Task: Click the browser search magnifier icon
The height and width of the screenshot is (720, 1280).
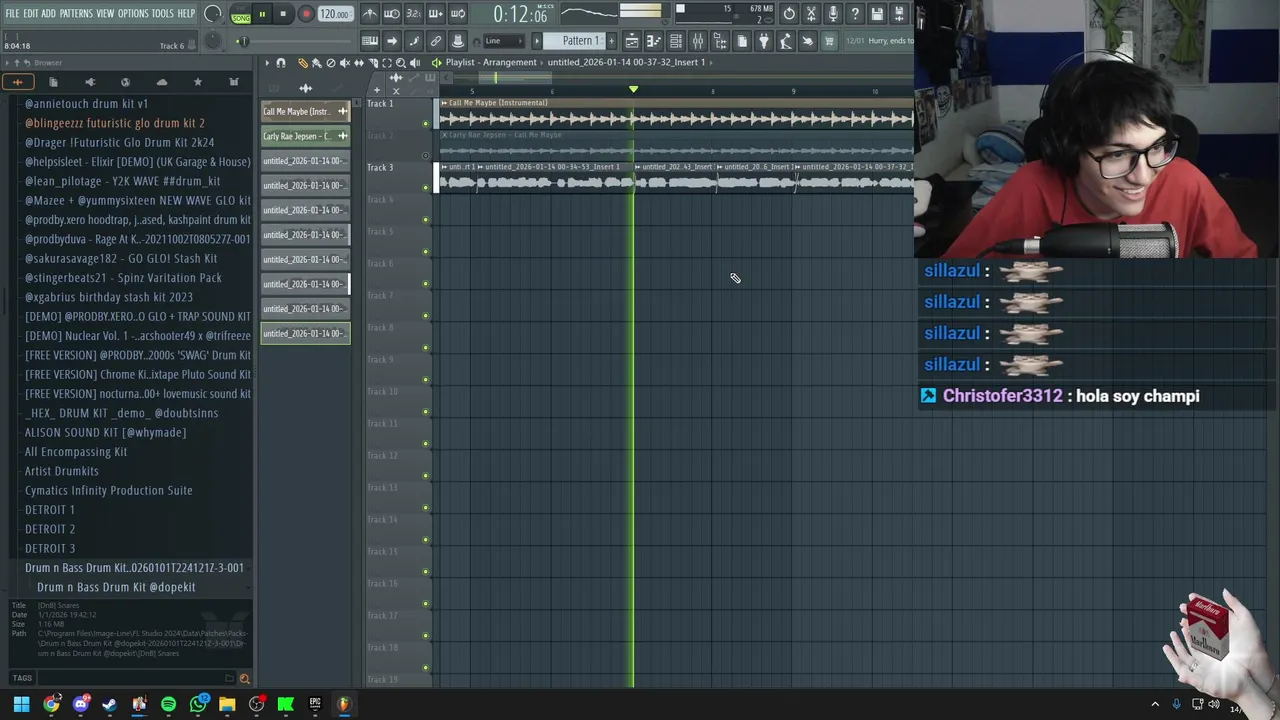Action: [244, 679]
